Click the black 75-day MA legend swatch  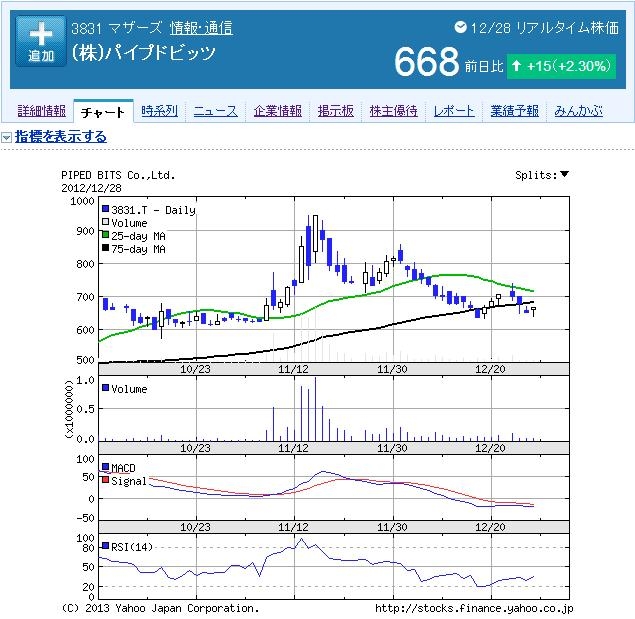[x=105, y=248]
